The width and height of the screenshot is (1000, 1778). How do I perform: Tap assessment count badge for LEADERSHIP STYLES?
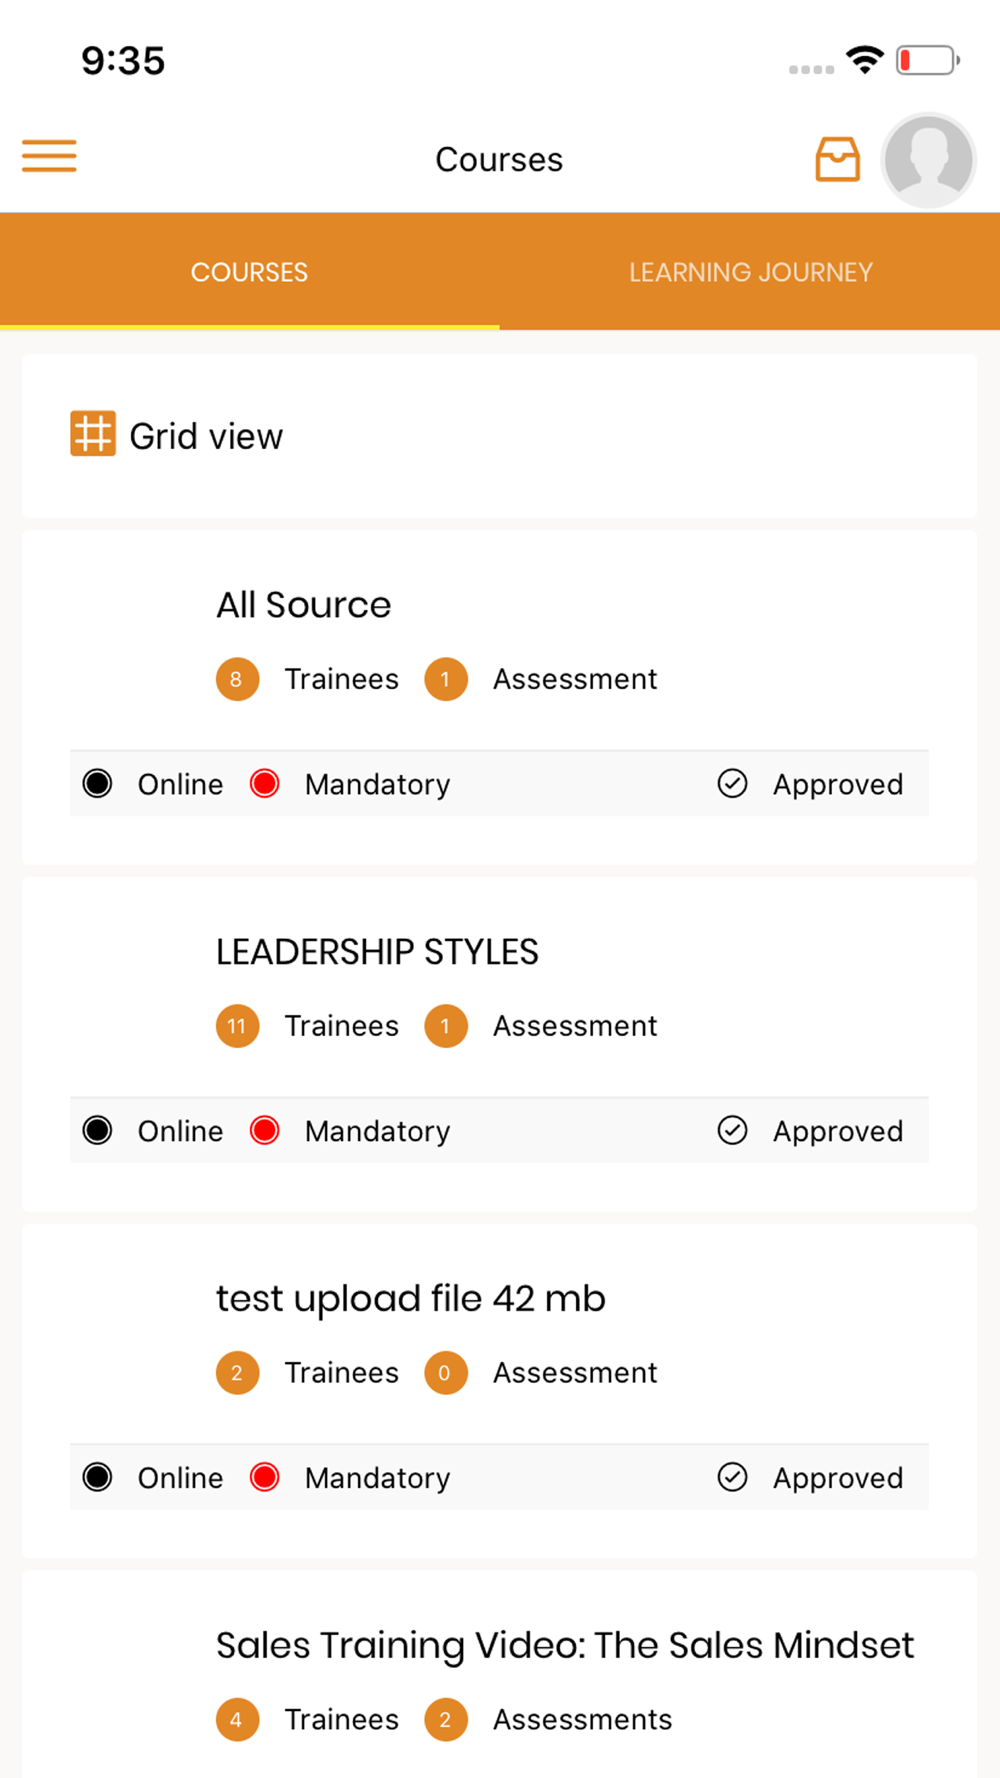(x=446, y=1026)
